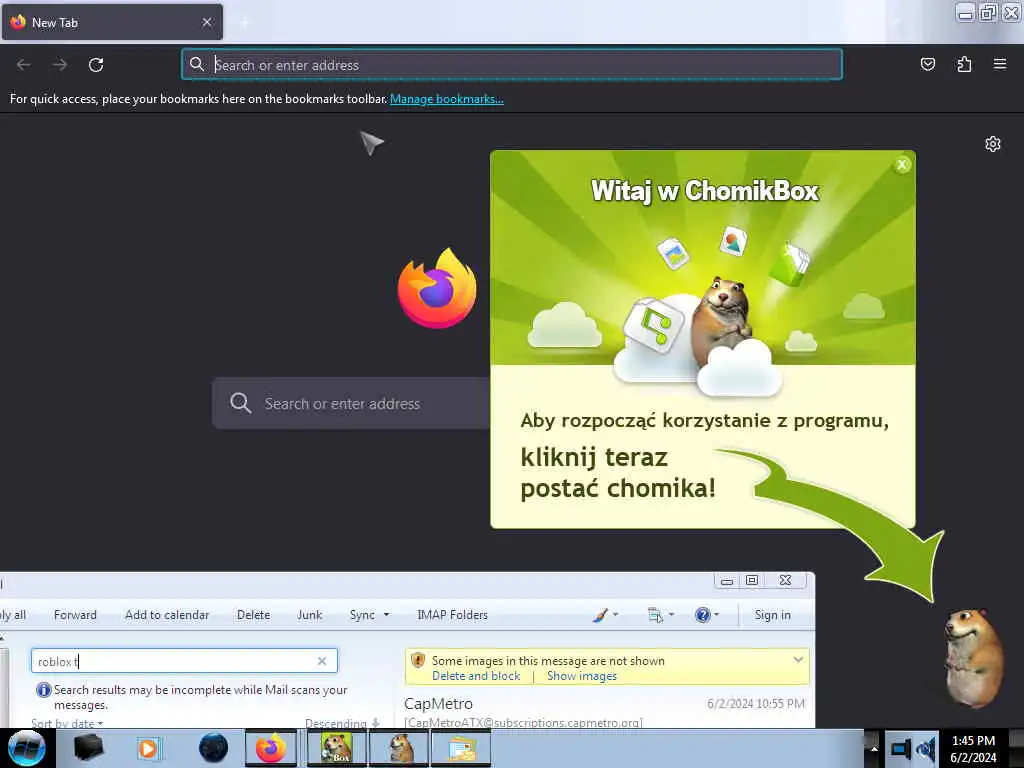This screenshot has width=1024, height=768.
Task: Click the info icon beside search results notice
Action: click(44, 690)
